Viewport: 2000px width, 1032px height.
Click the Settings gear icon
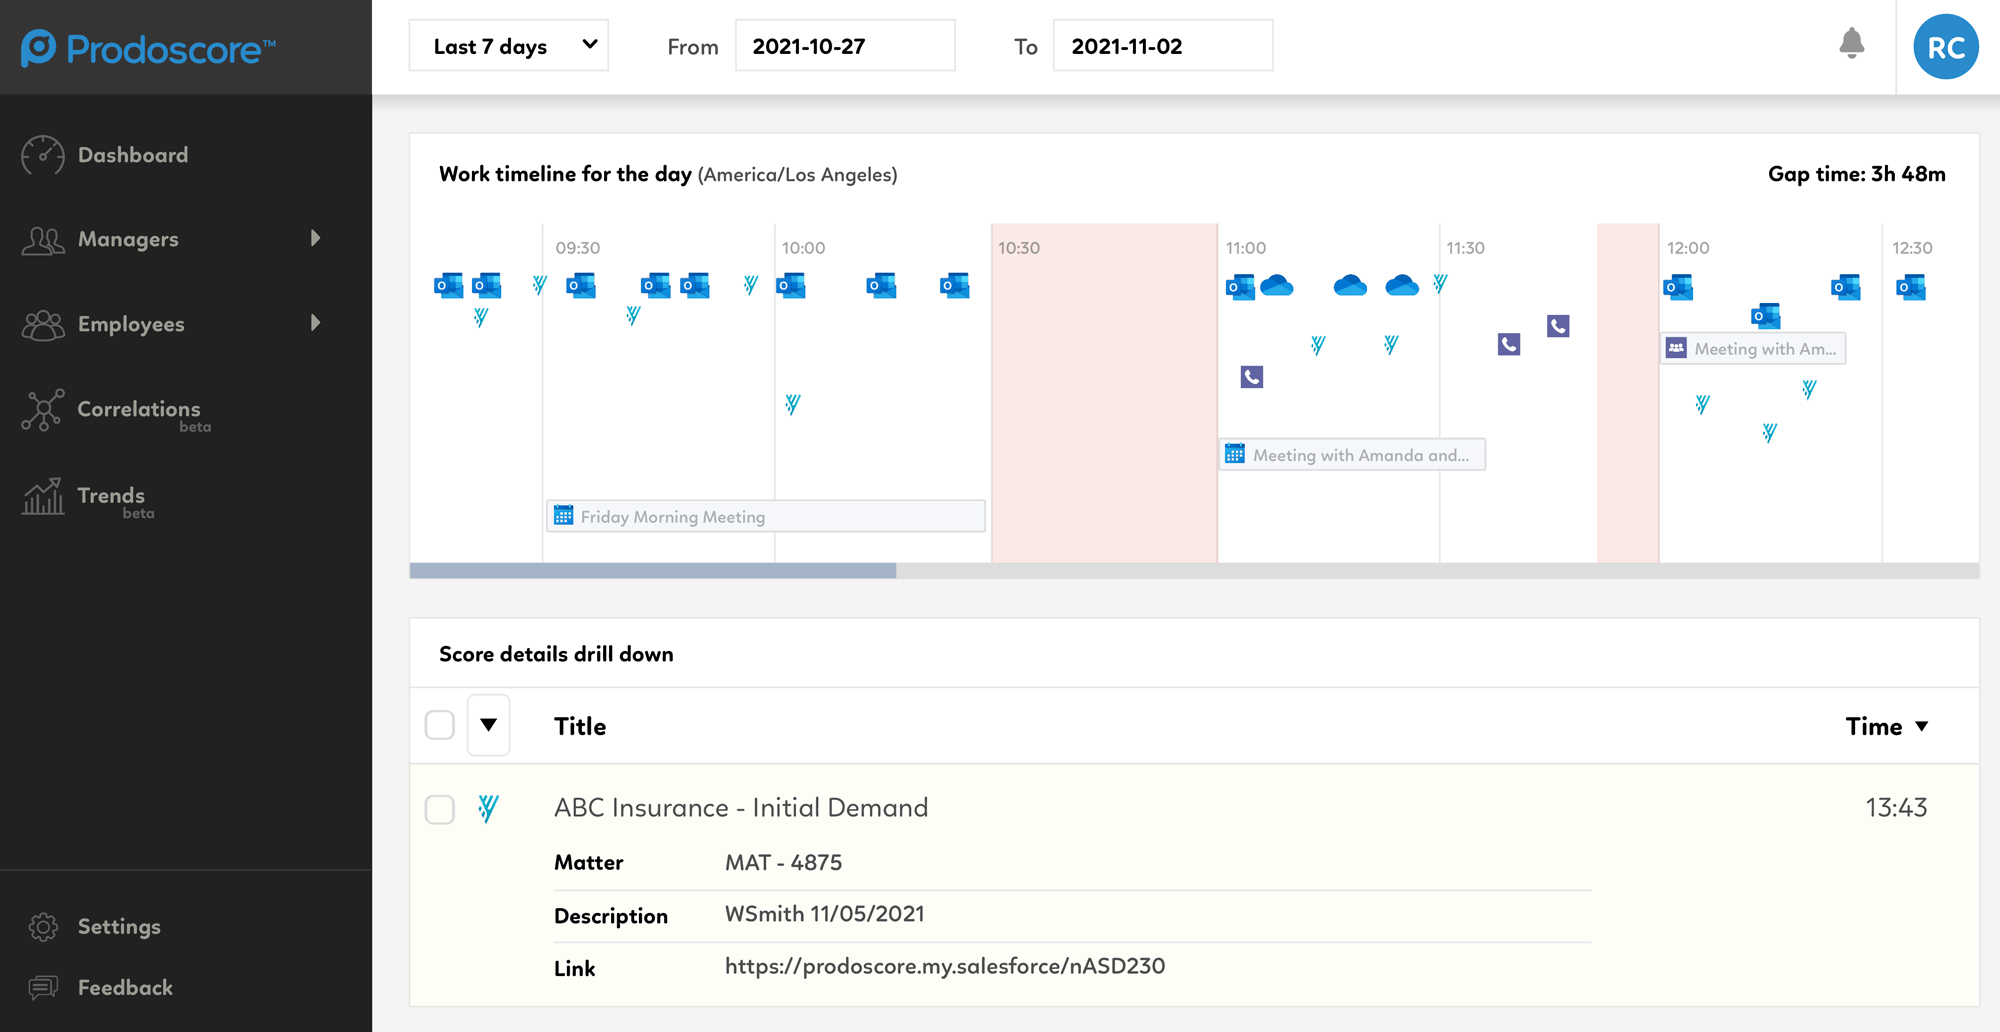click(43, 927)
